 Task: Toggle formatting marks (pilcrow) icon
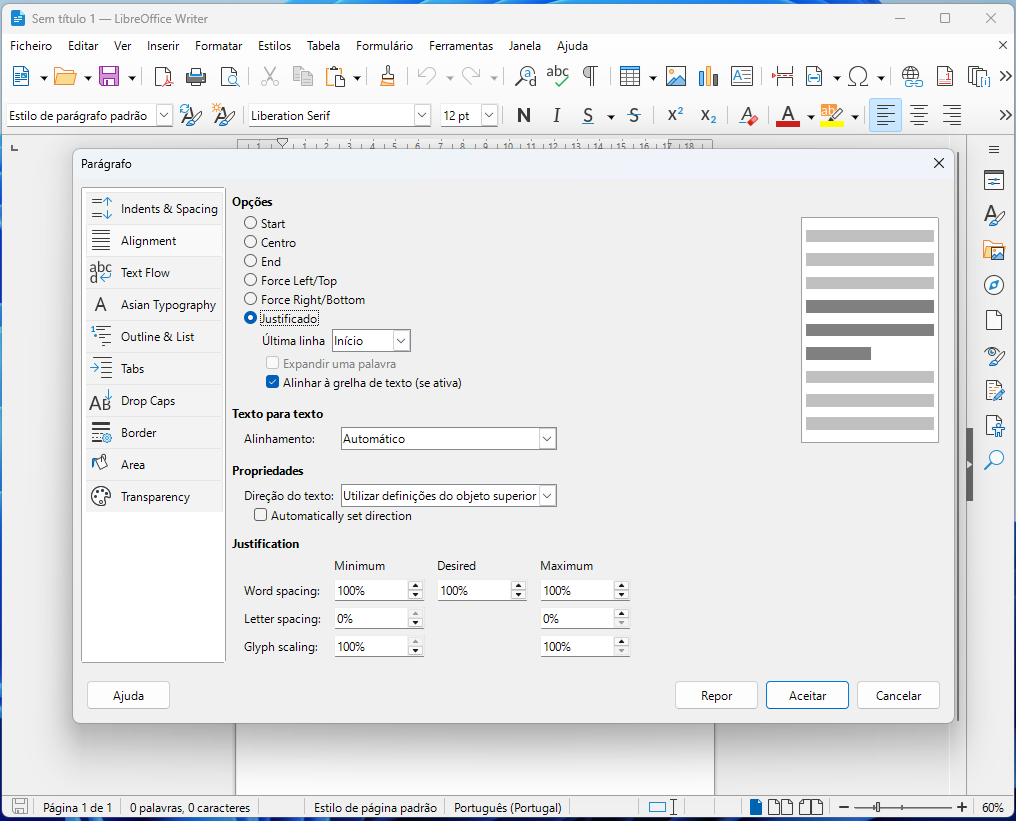[590, 77]
